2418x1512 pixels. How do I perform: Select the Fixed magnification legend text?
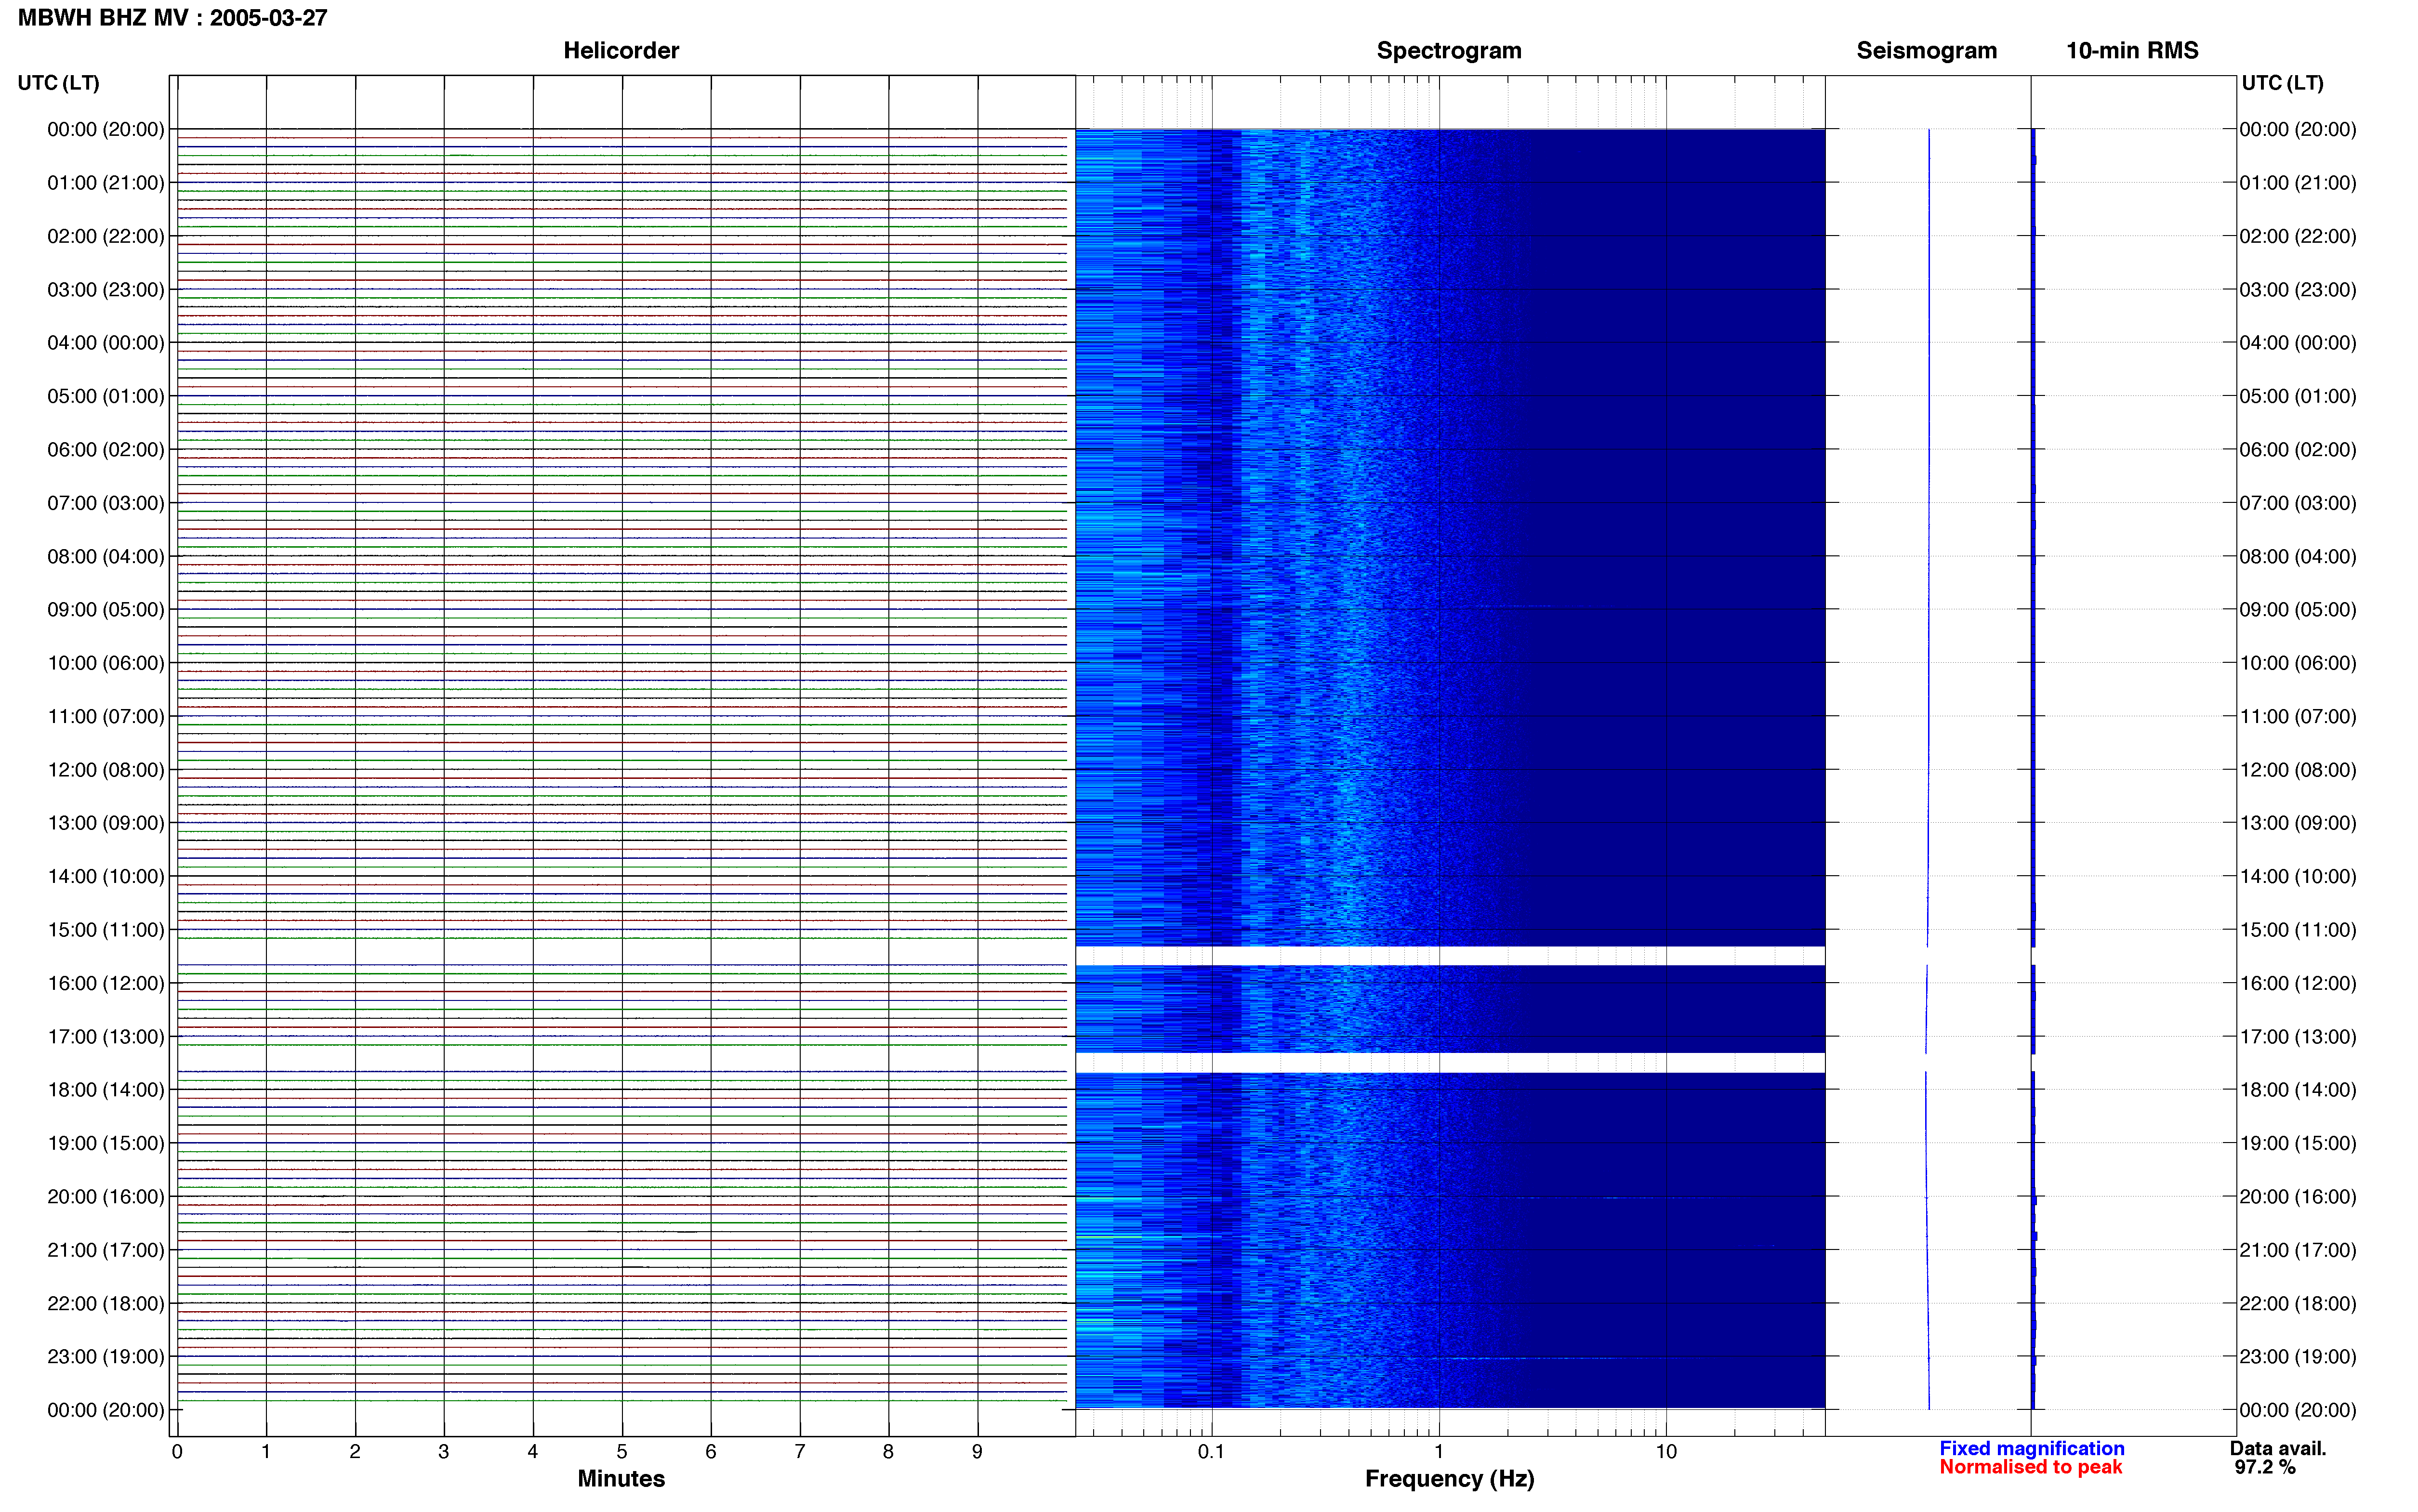2031,1448
